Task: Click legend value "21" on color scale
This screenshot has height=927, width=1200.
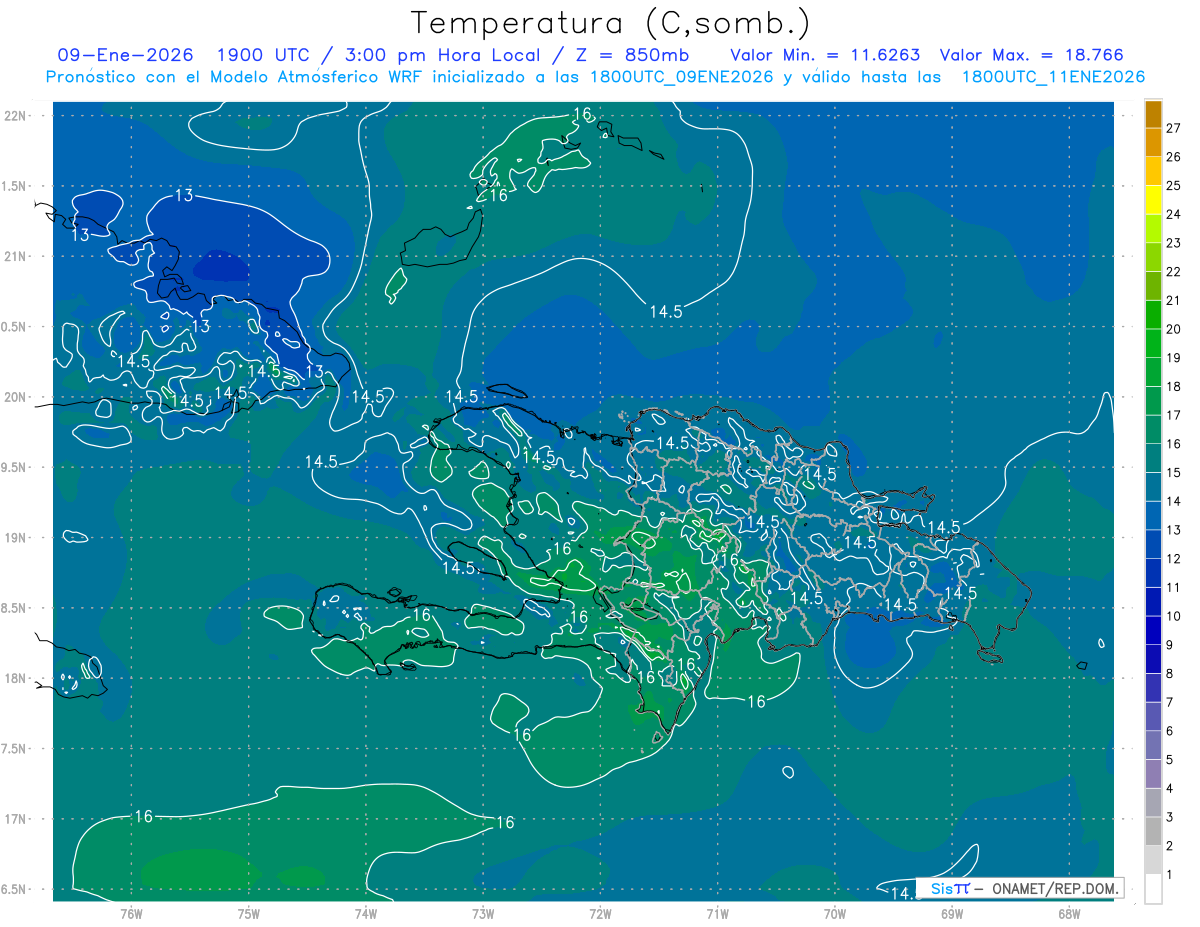Action: point(1174,300)
